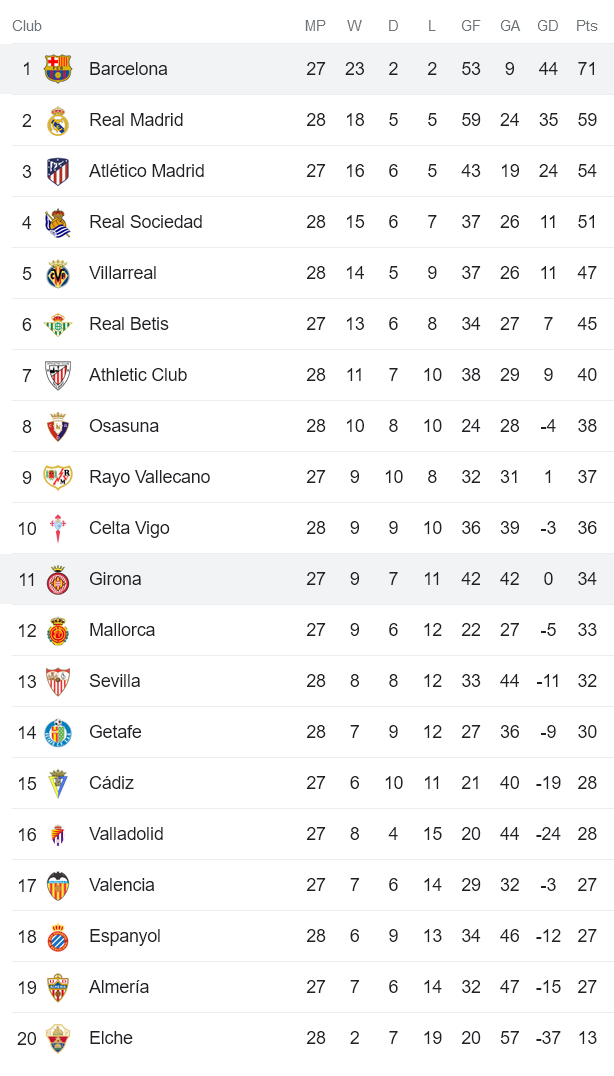Screen dimensions: 614x1076
Task: Click the Barcelona club crest
Action: [58, 69]
